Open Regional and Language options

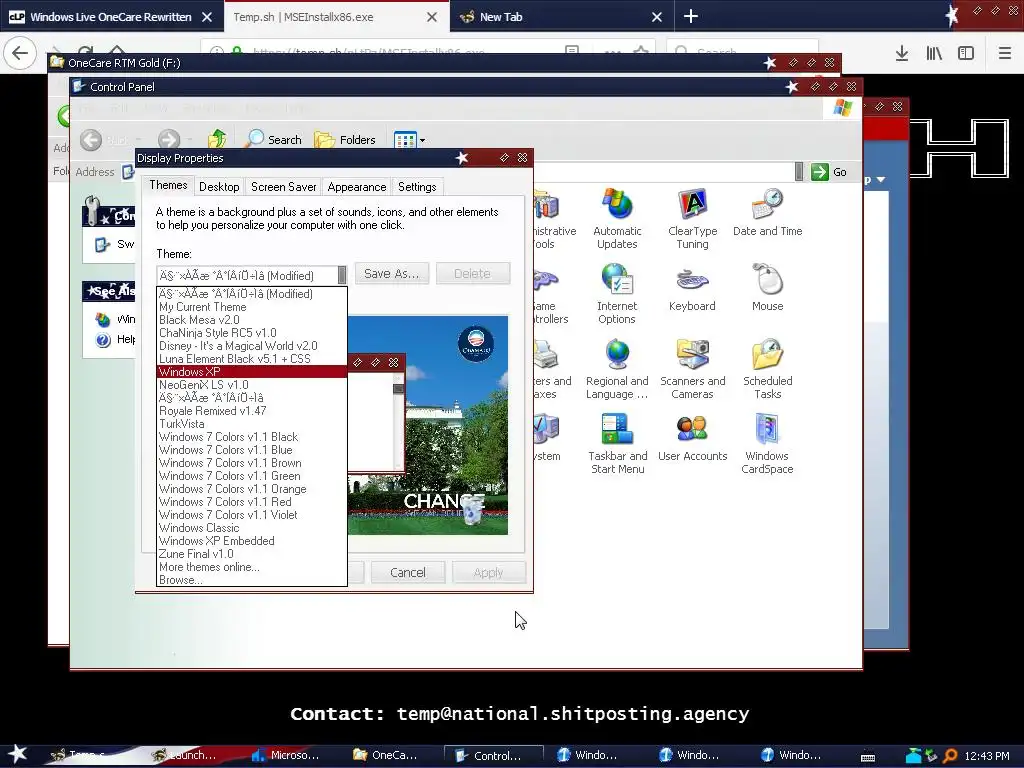click(616, 369)
